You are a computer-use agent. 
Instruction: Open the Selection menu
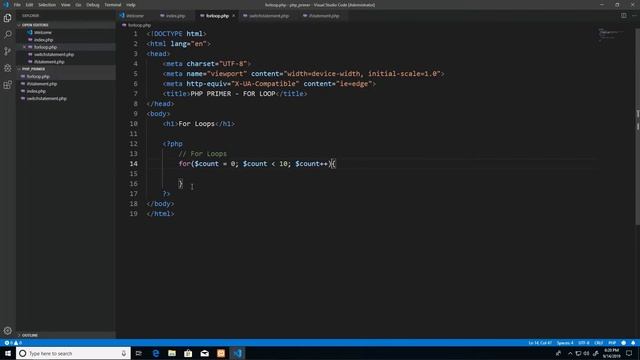click(x=47, y=5)
